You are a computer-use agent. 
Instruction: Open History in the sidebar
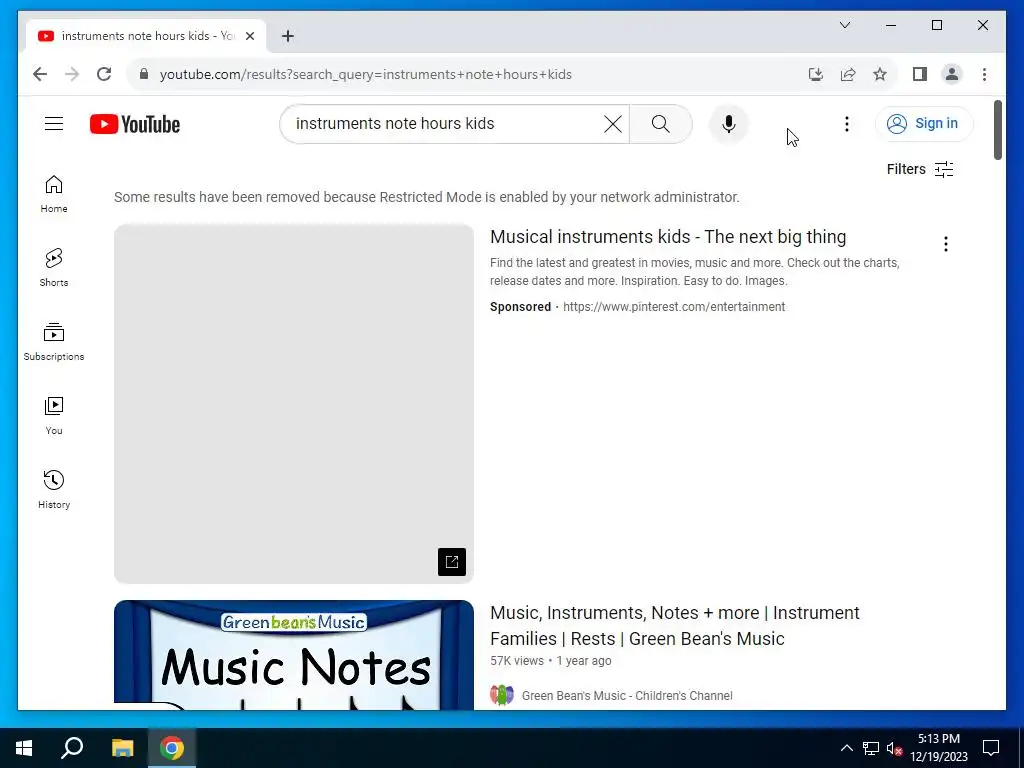coord(54,489)
